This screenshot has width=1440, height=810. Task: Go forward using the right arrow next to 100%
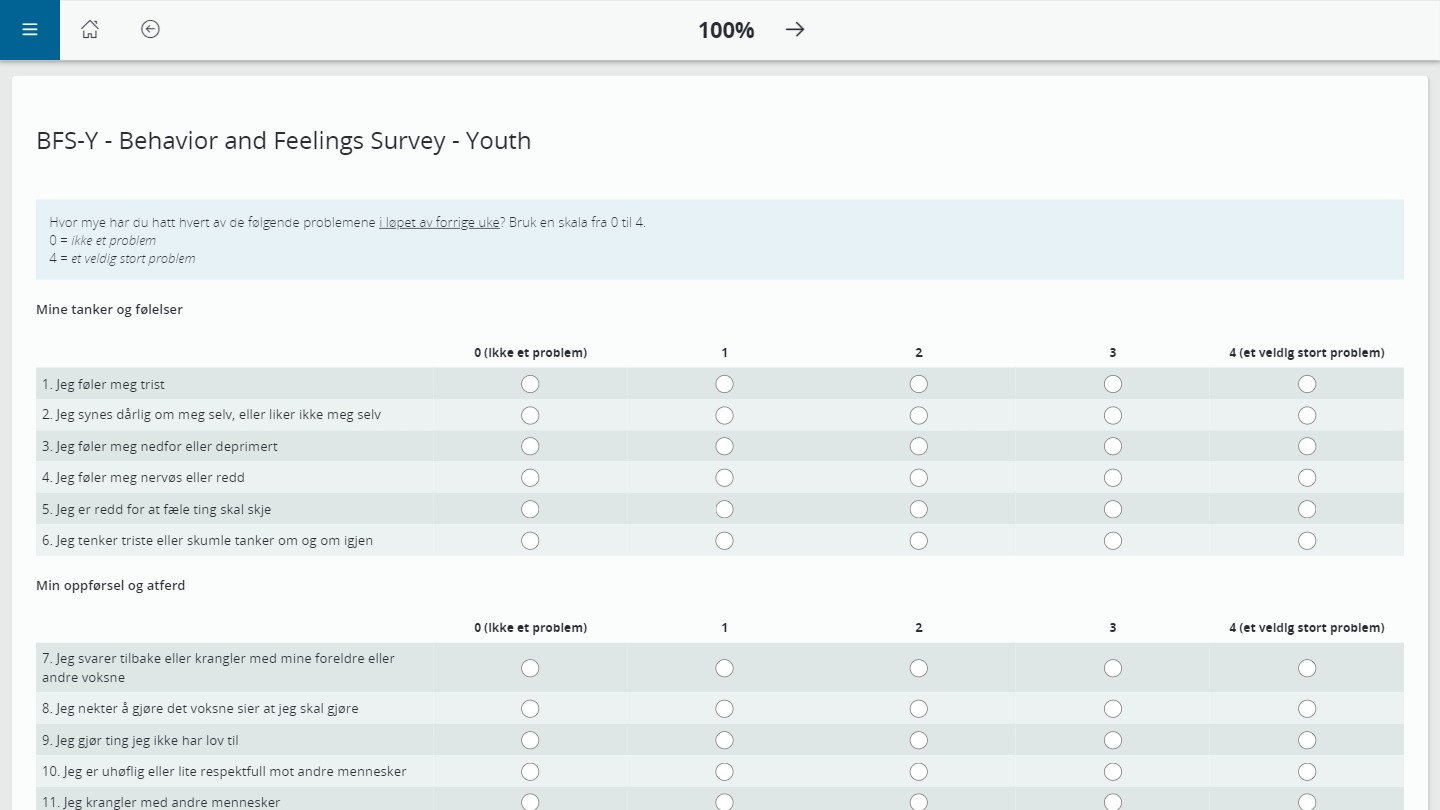pyautogui.click(x=794, y=30)
